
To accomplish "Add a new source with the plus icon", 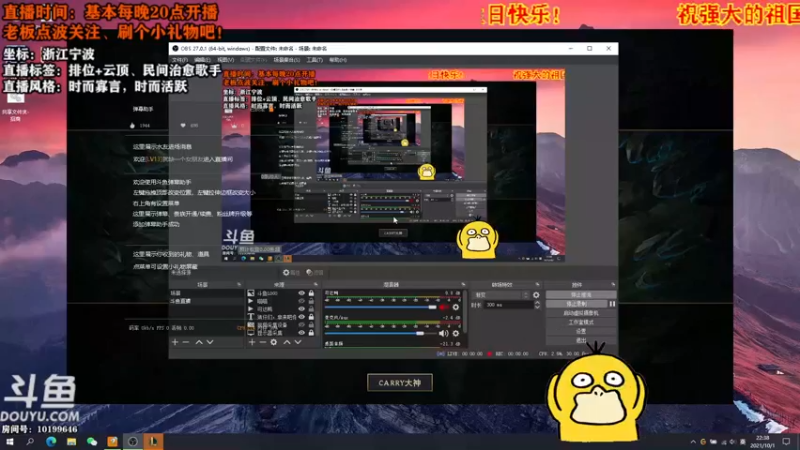I will [x=252, y=342].
